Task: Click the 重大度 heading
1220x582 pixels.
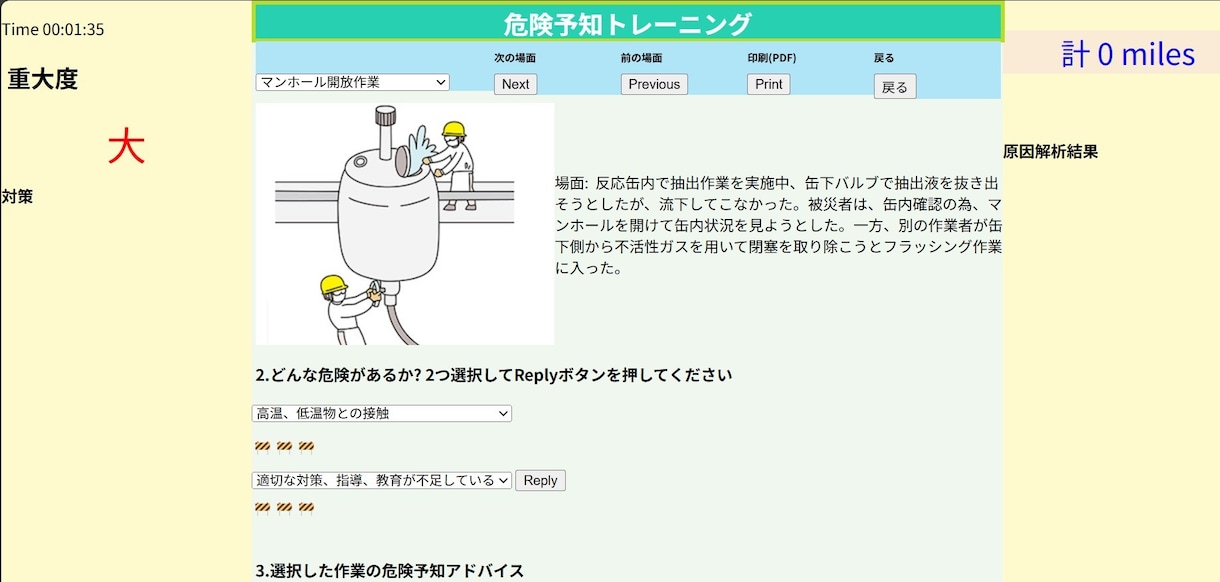Action: [x=43, y=79]
